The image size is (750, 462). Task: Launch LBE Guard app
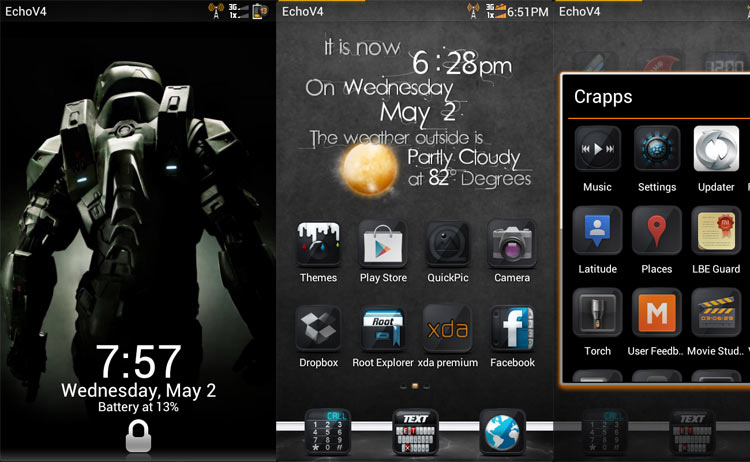pyautogui.click(x=716, y=231)
